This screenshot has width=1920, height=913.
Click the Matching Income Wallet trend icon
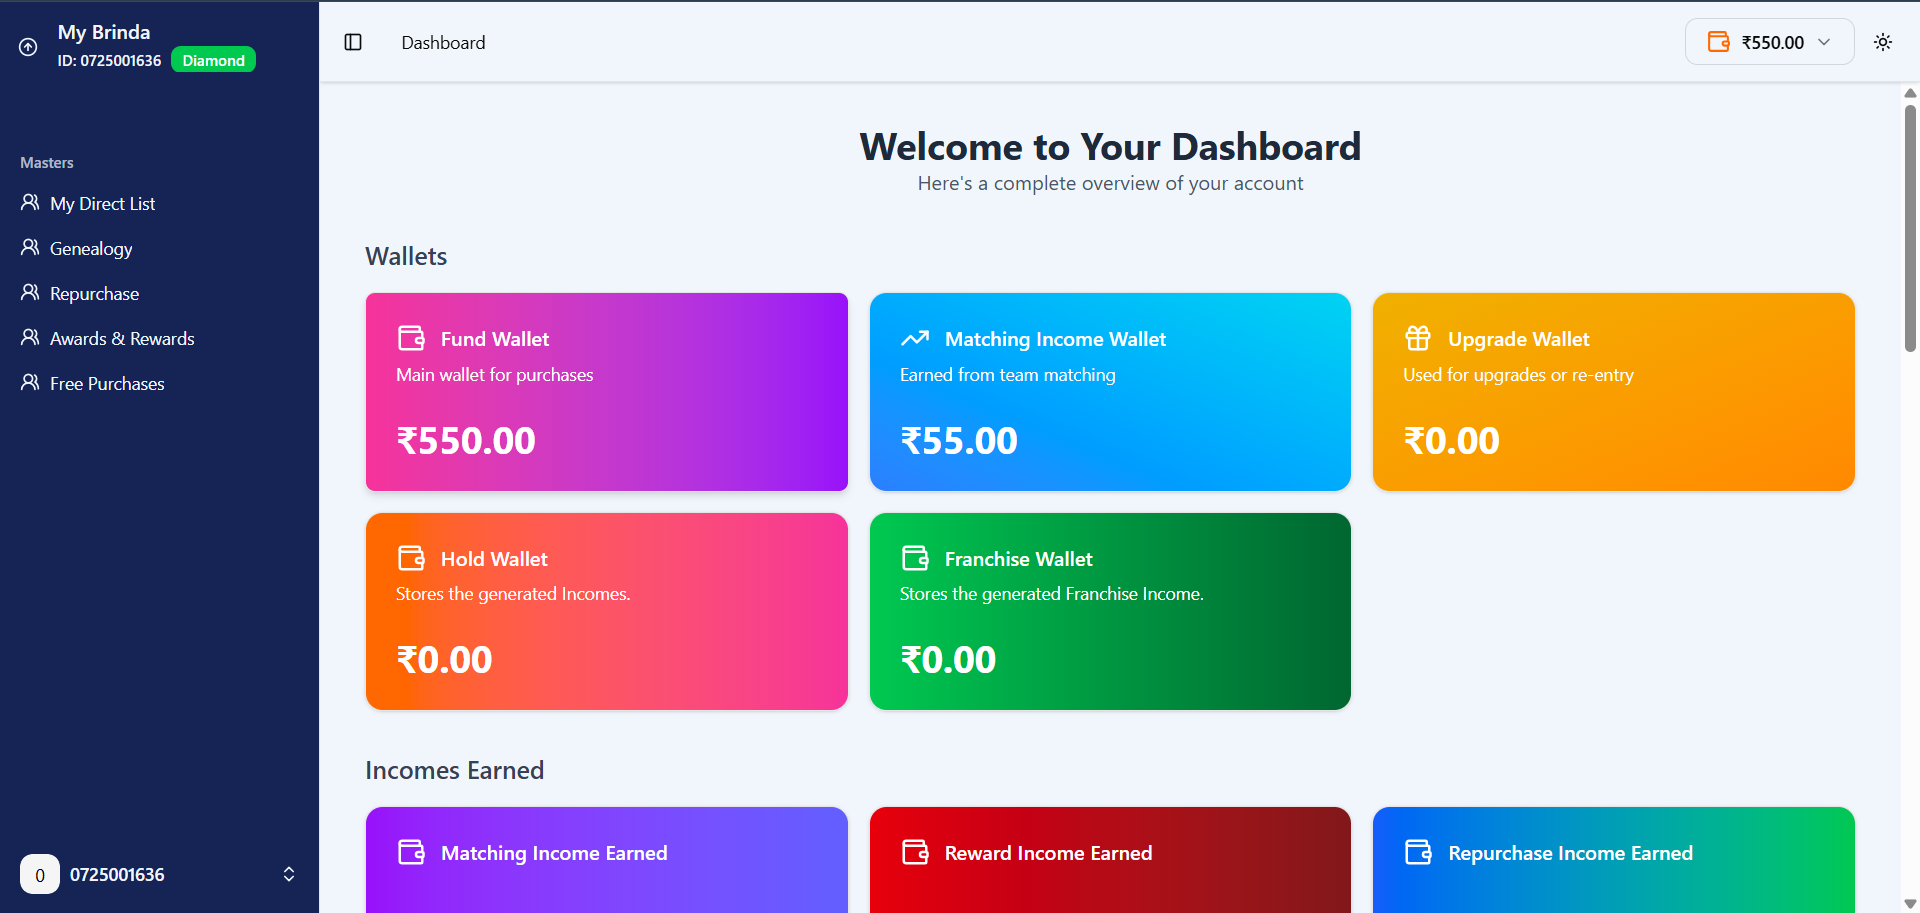point(915,339)
